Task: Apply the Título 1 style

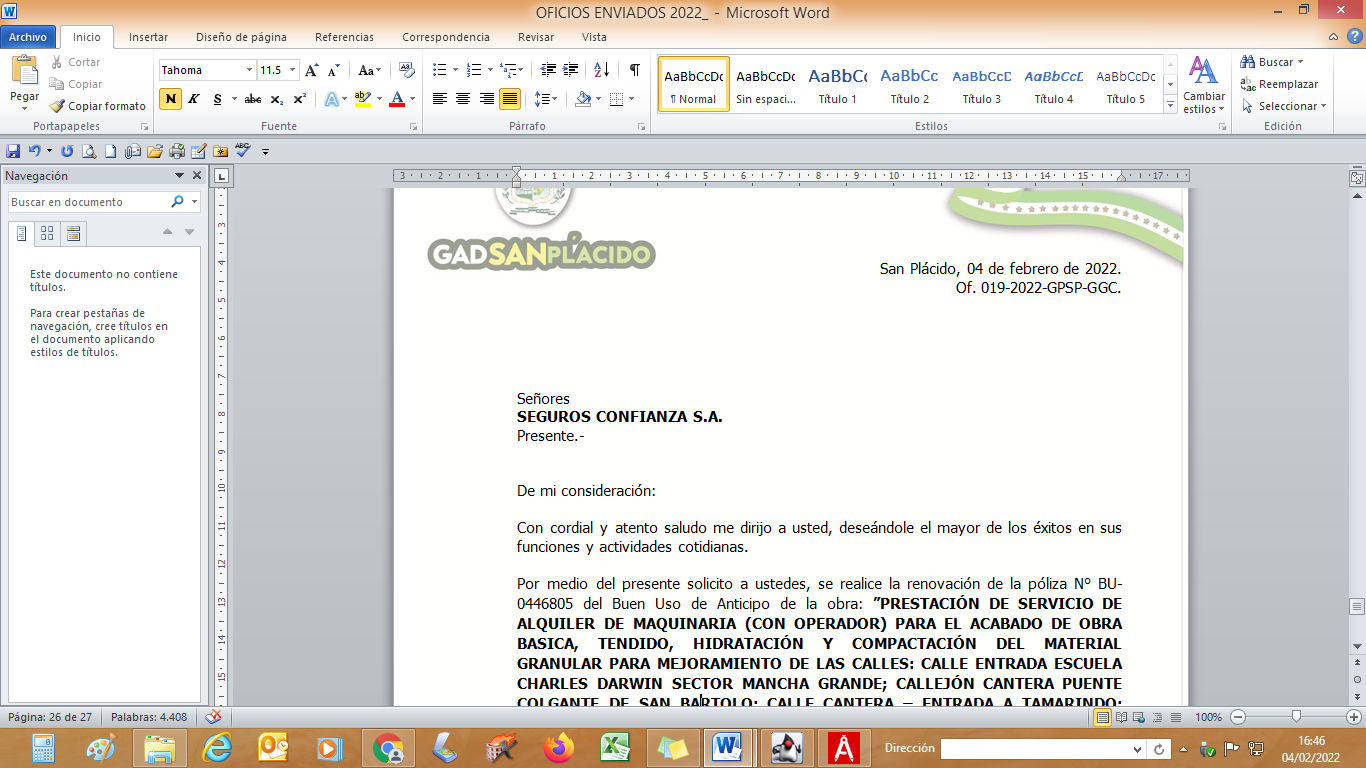Action: point(838,84)
